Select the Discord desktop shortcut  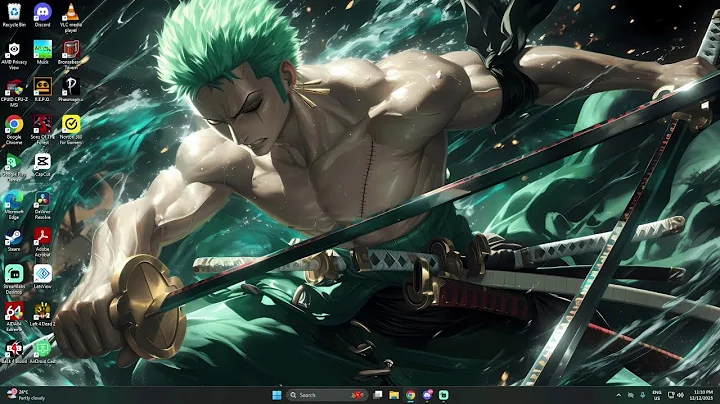pyautogui.click(x=42, y=15)
